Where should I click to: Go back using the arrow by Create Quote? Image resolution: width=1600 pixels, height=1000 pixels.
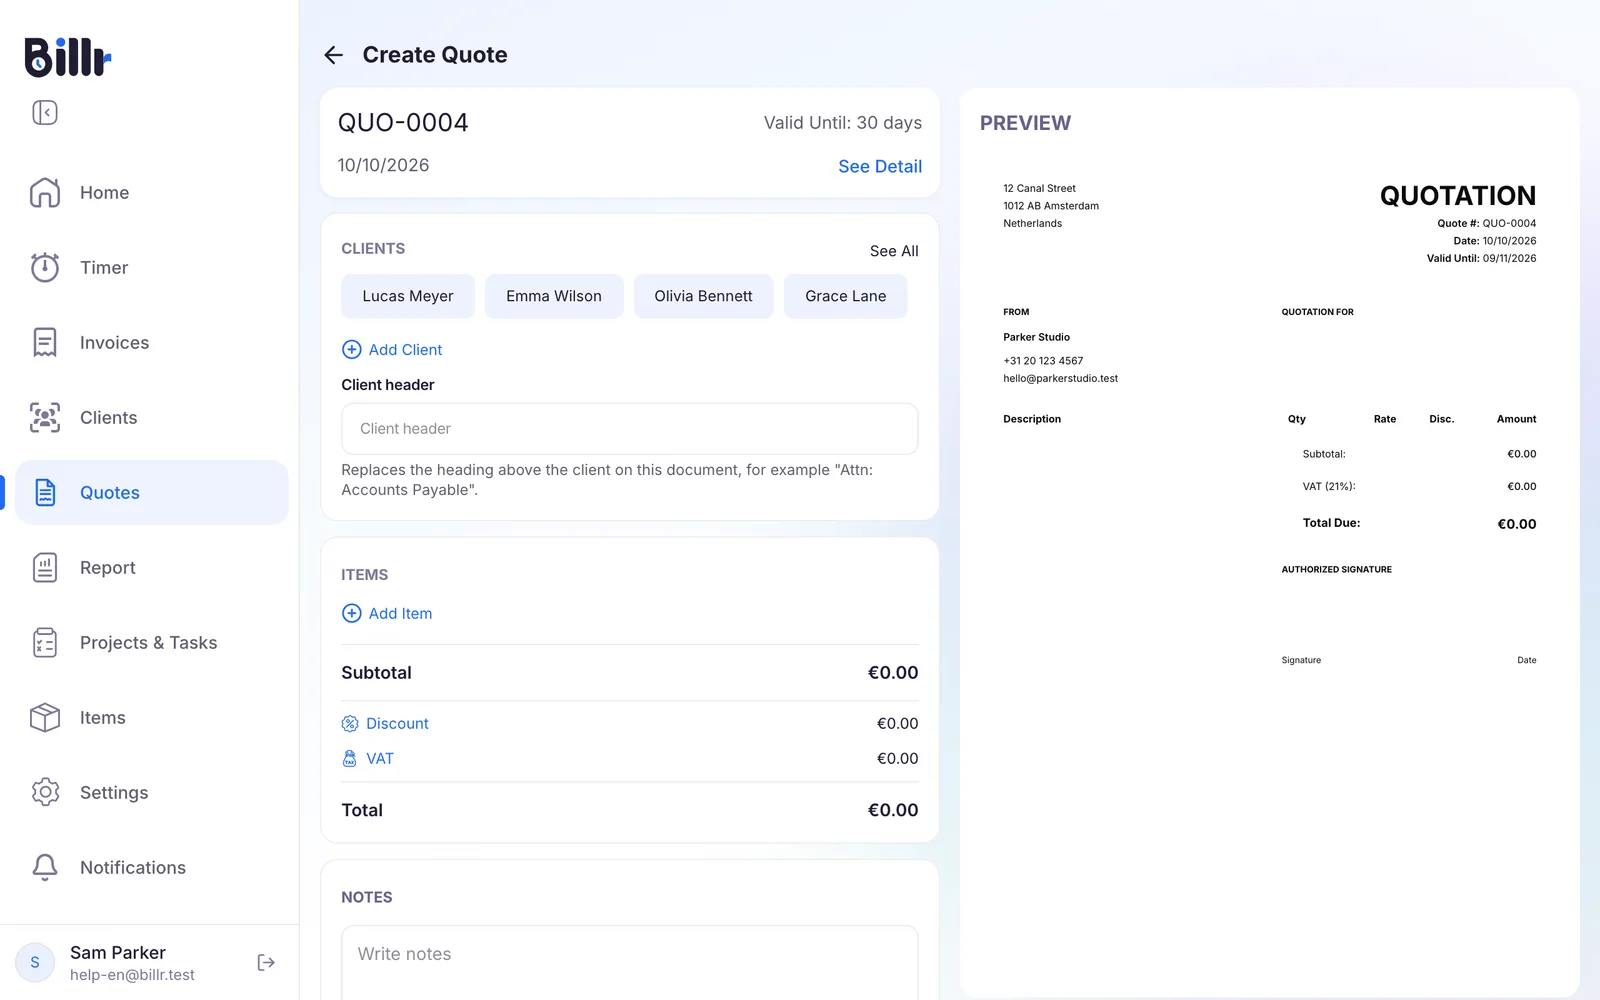tap(334, 55)
